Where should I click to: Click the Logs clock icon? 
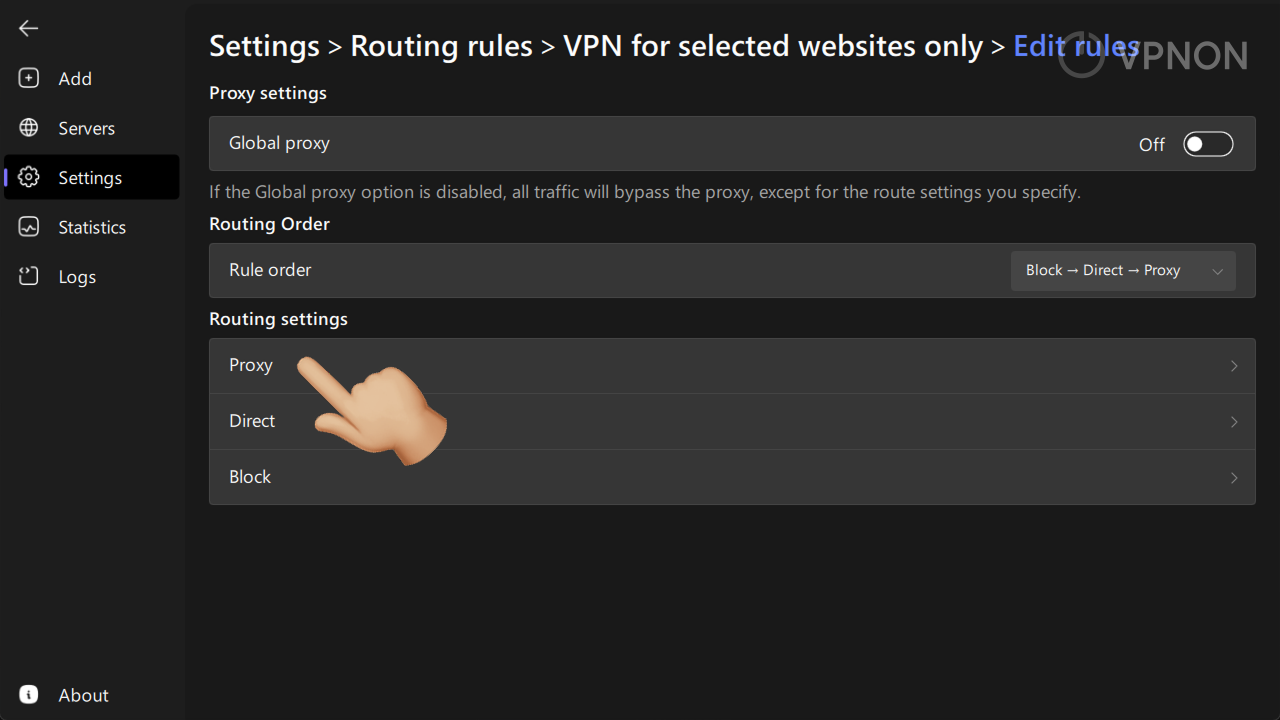point(28,277)
